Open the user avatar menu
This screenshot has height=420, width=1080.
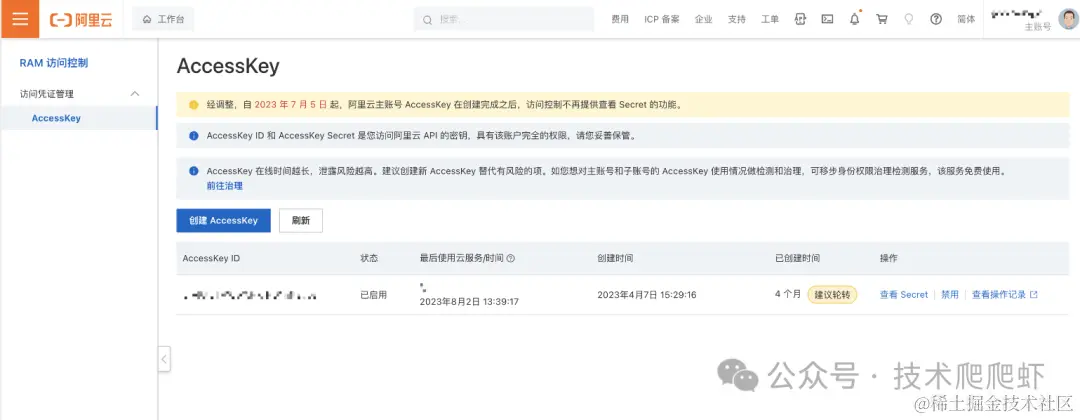click(x=1068, y=19)
